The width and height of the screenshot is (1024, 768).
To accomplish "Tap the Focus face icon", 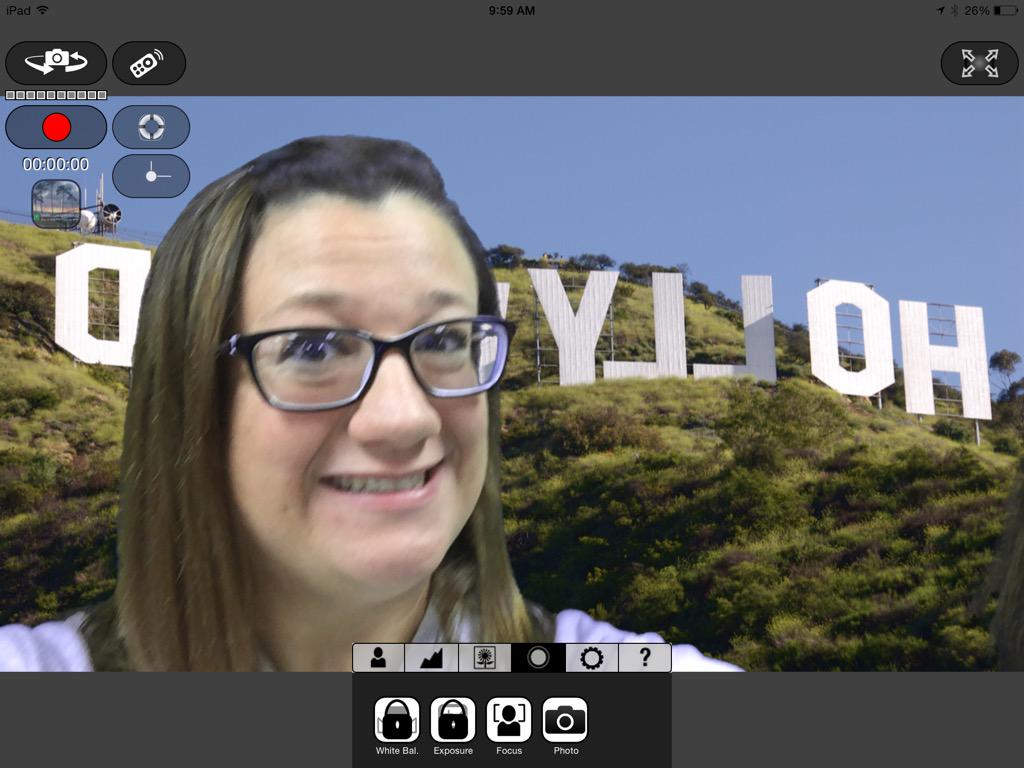I will [x=509, y=720].
